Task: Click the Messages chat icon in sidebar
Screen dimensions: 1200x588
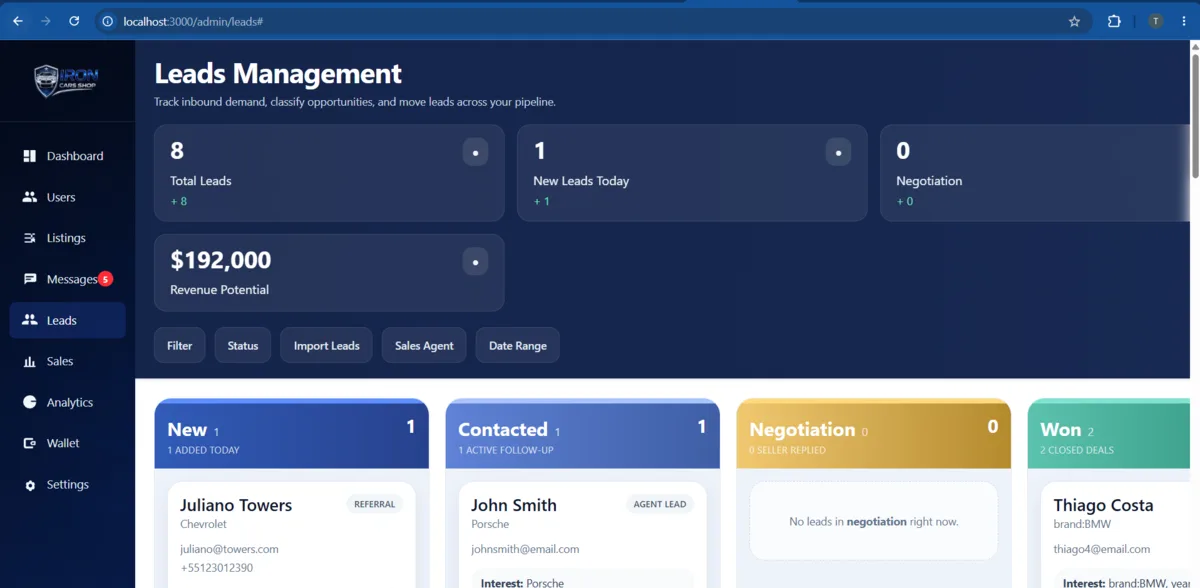Action: 30,279
